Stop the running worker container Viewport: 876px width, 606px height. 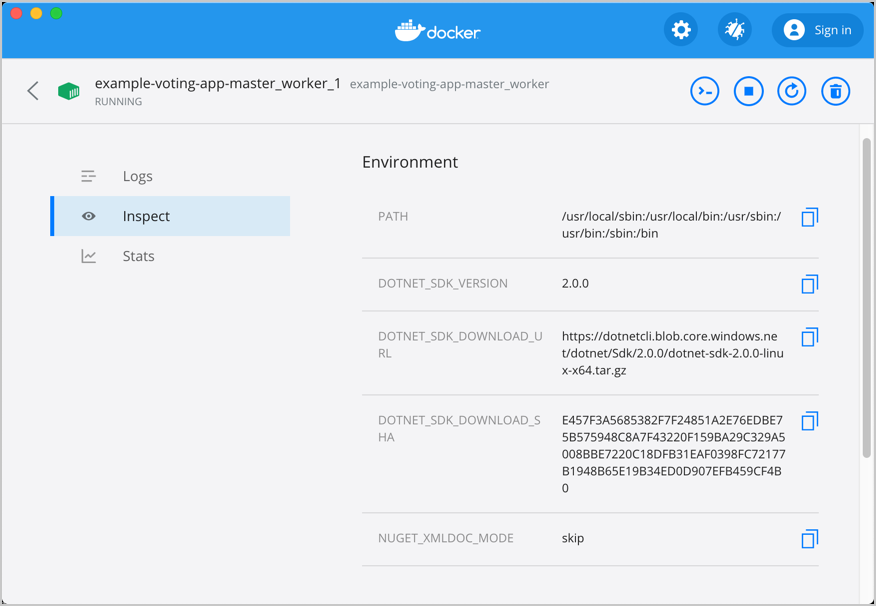(748, 91)
